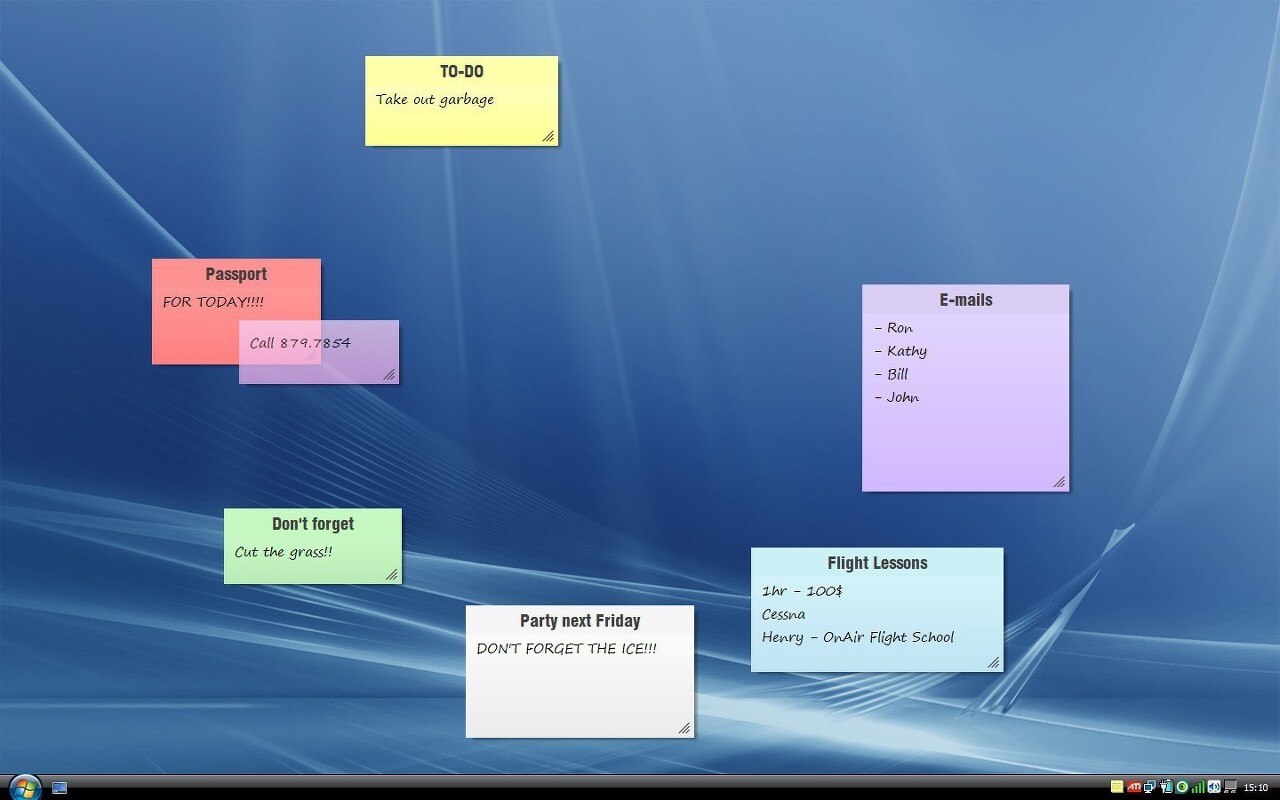This screenshot has width=1280, height=800.
Task: Click the text 'FOR TODAY!!!!'
Action: pos(213,301)
